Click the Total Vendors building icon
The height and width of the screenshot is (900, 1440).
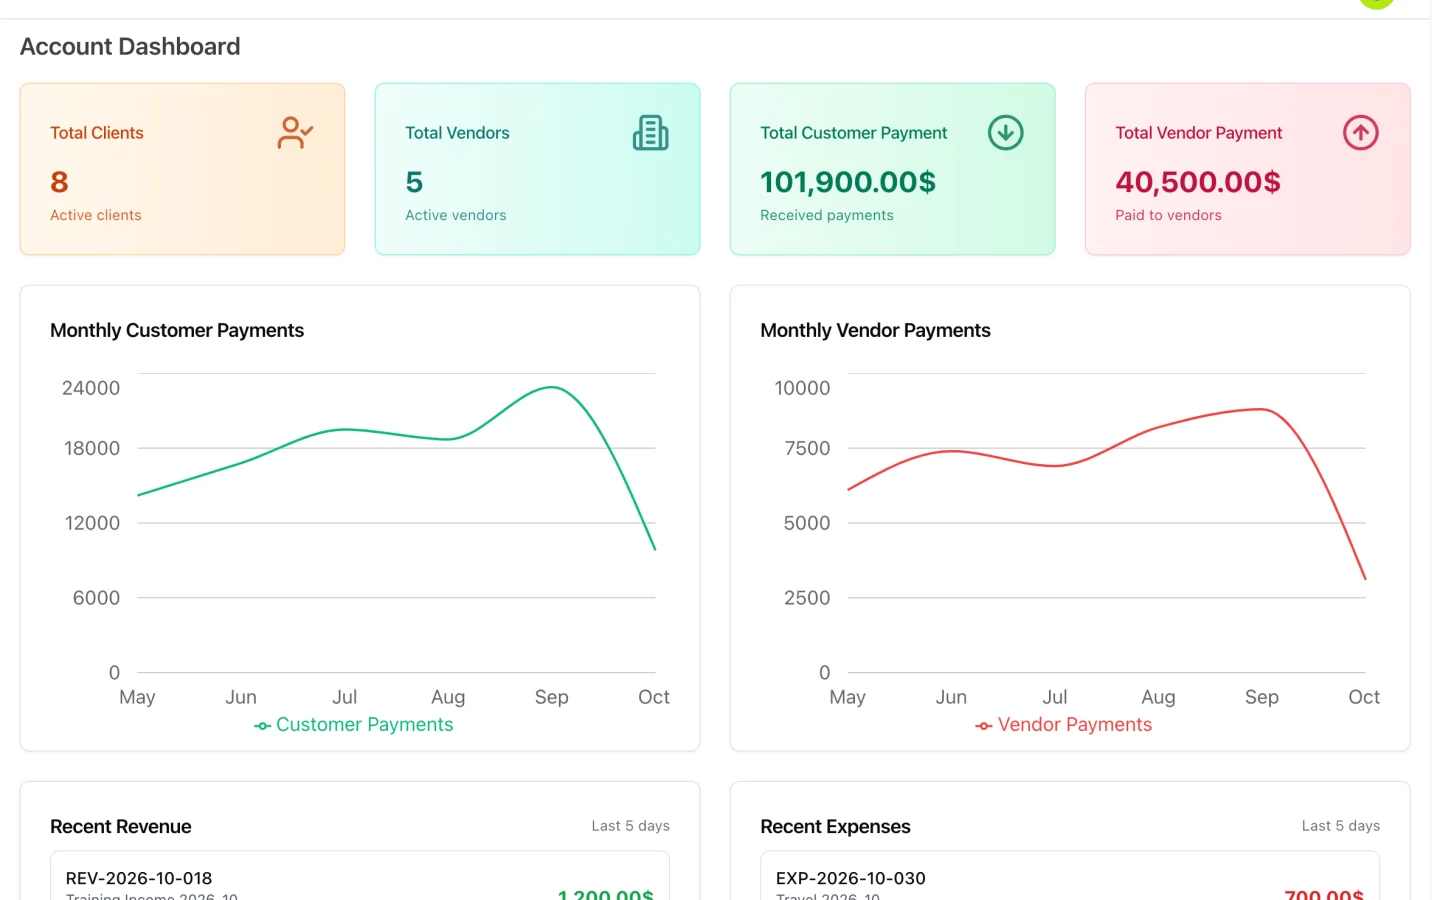tap(650, 133)
